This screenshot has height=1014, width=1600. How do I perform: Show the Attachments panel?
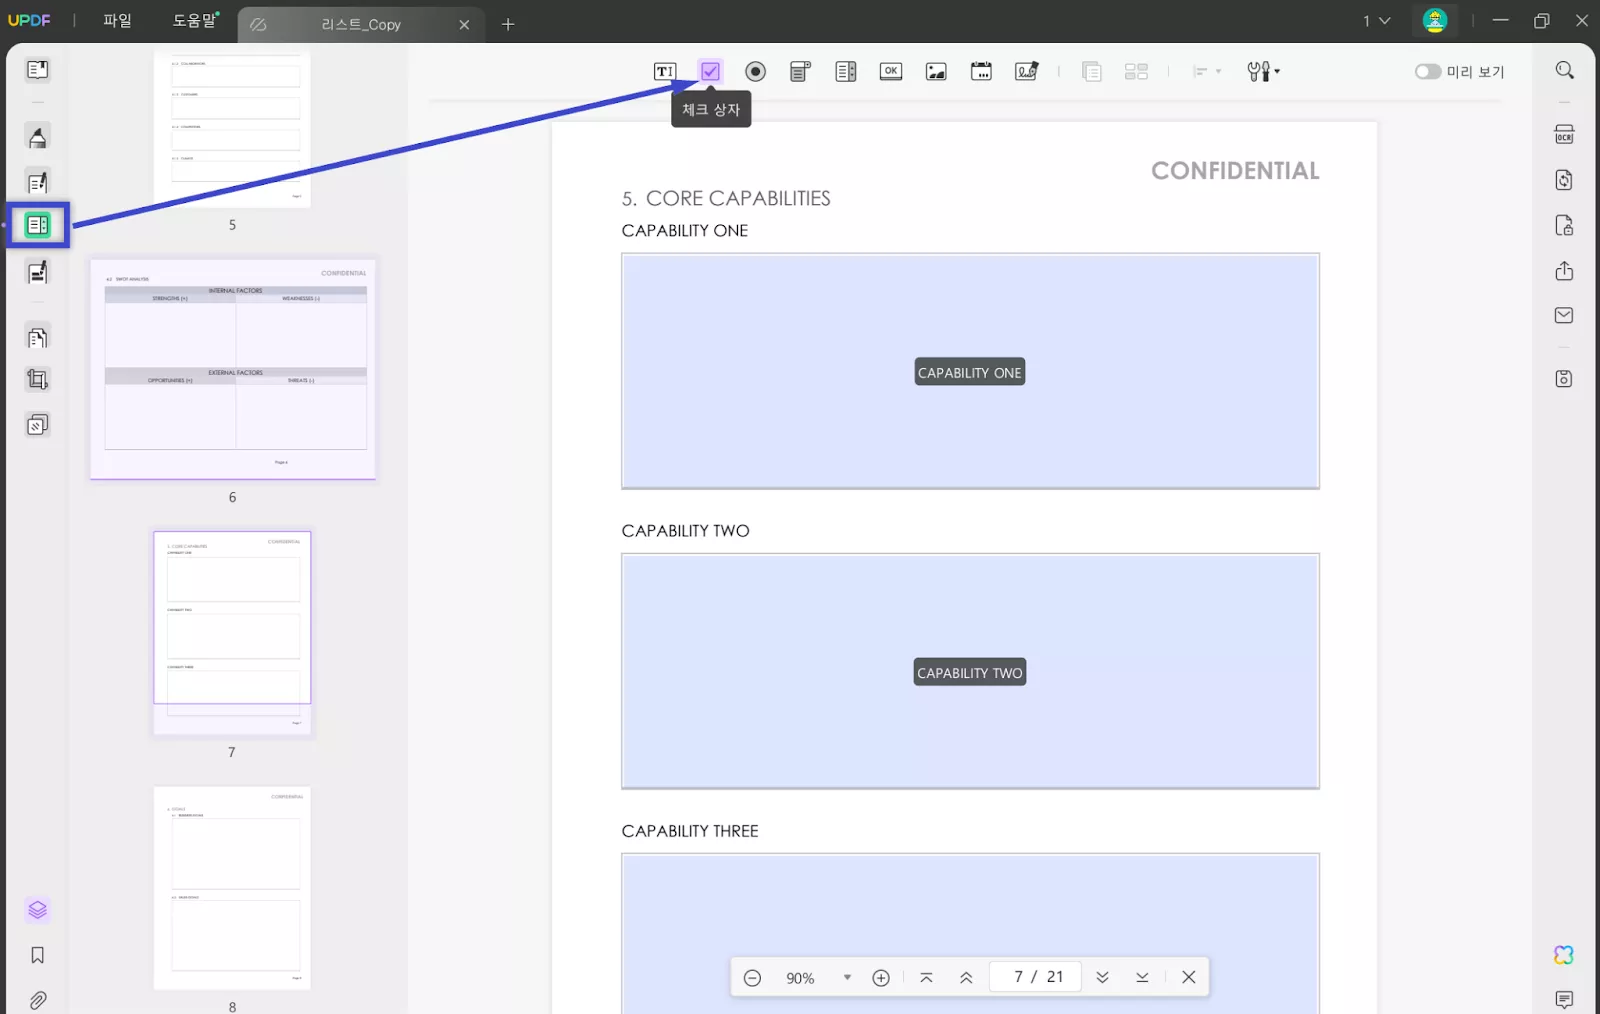pos(37,1000)
